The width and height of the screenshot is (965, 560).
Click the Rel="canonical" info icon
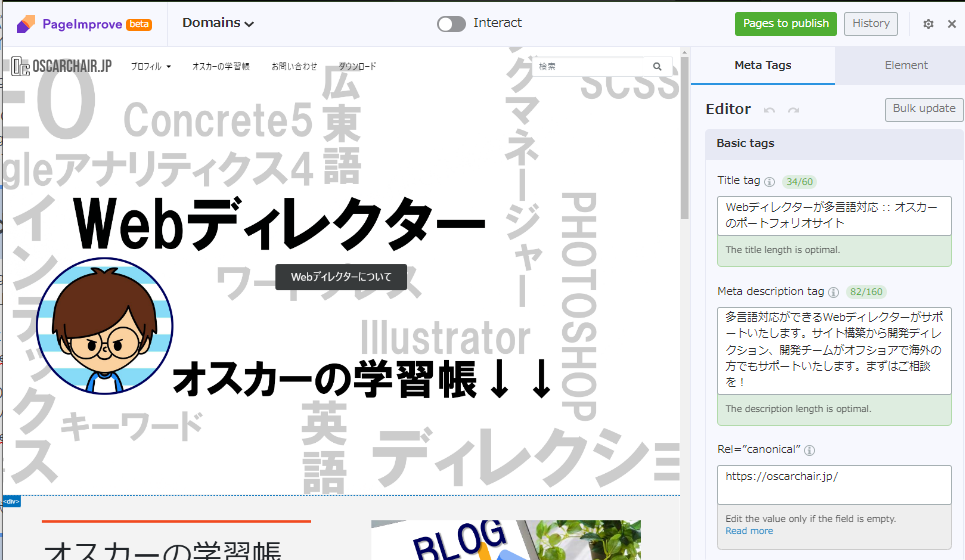[x=809, y=450]
